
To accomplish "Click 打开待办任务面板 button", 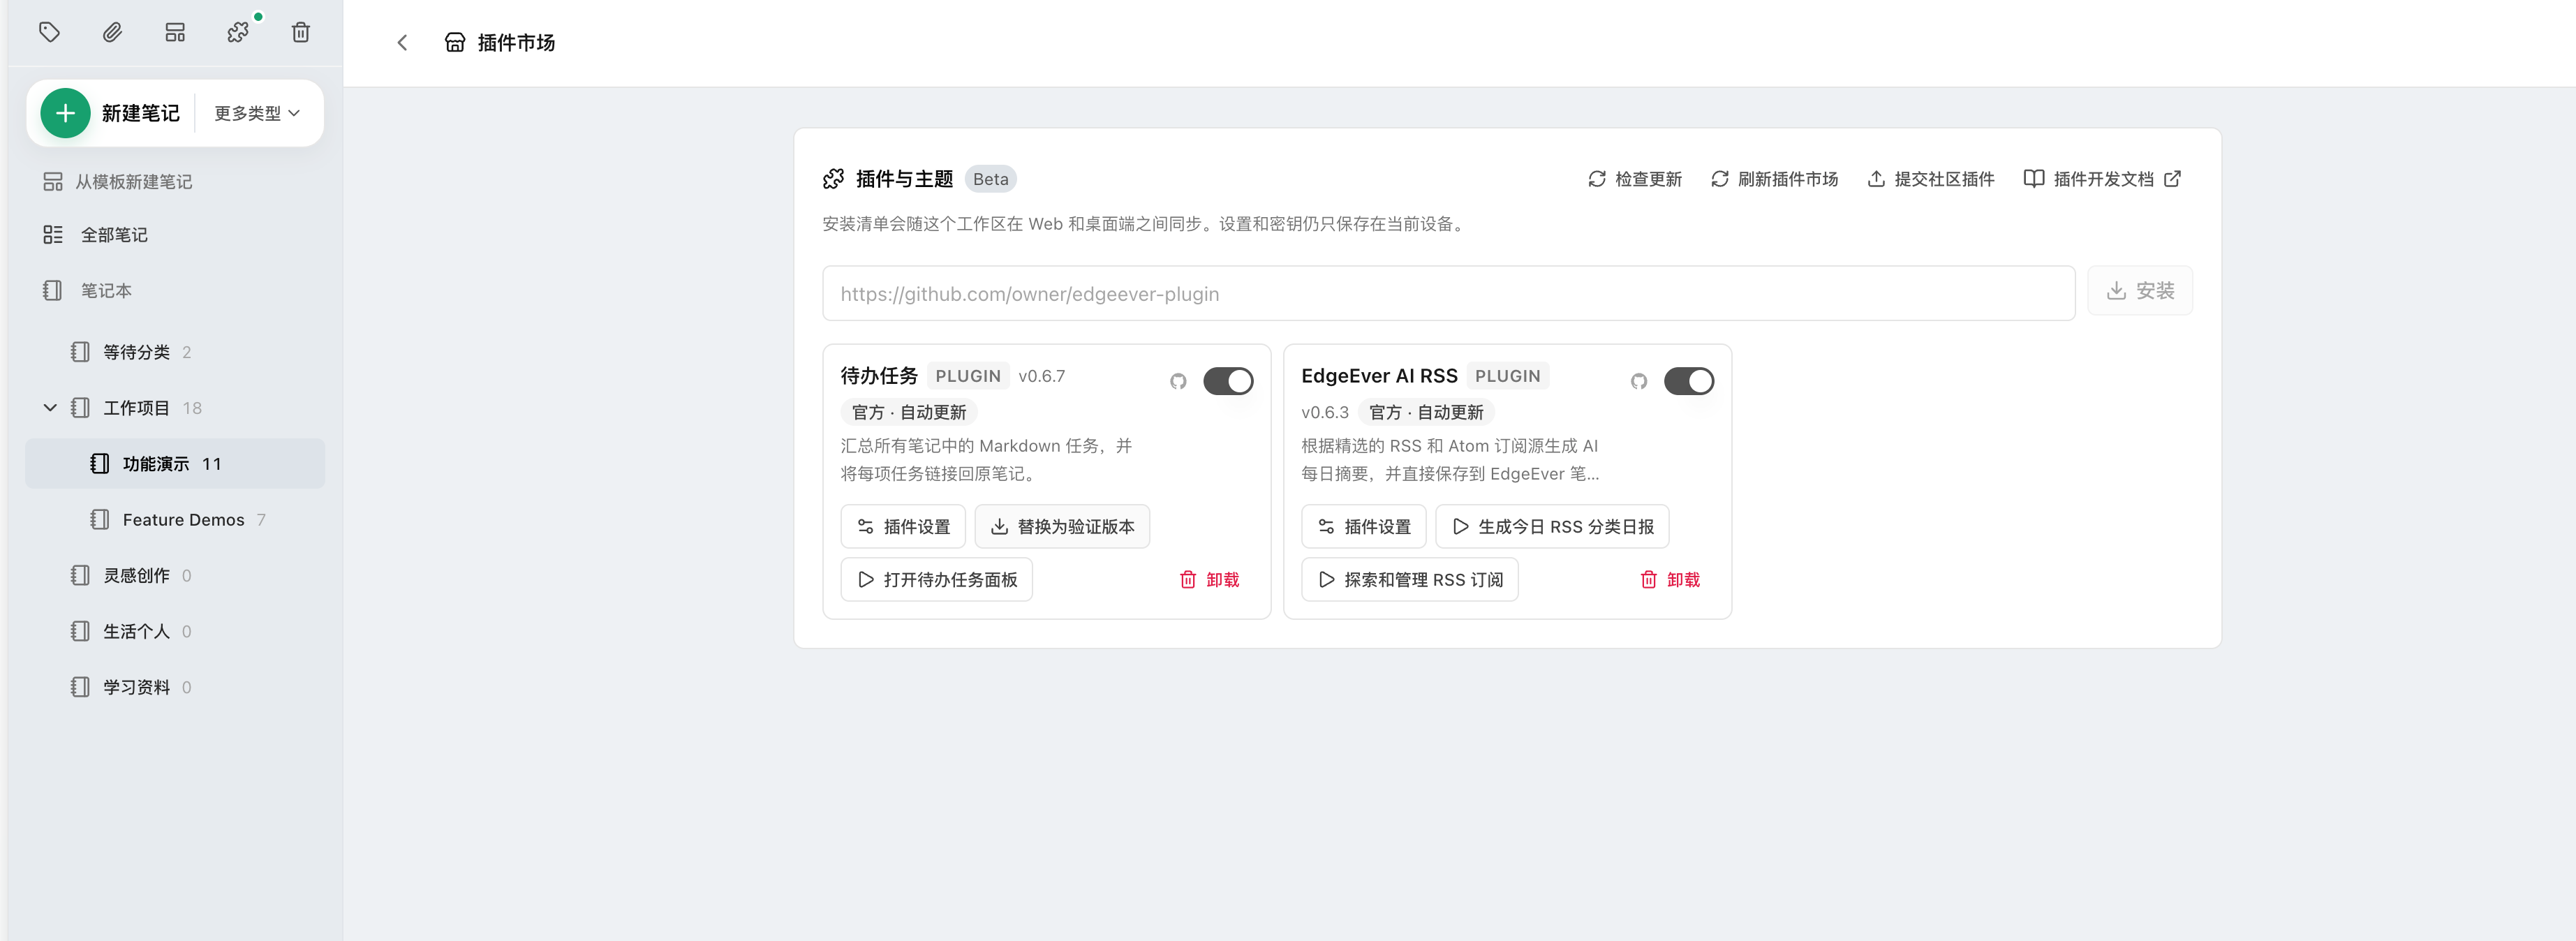I will point(936,580).
